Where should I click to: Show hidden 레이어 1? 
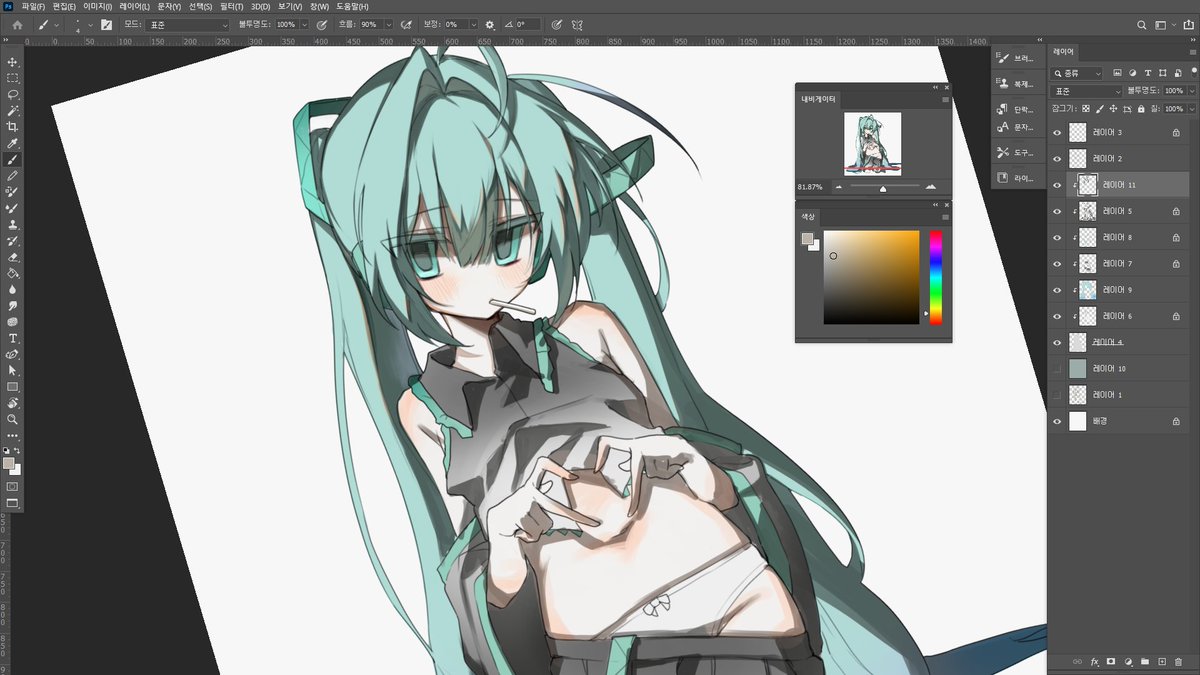(1057, 395)
